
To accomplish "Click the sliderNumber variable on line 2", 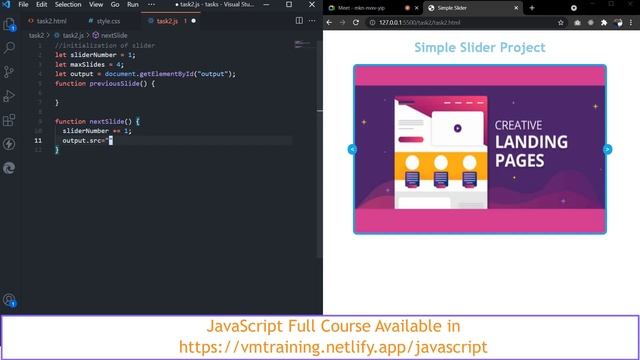I will pos(93,55).
